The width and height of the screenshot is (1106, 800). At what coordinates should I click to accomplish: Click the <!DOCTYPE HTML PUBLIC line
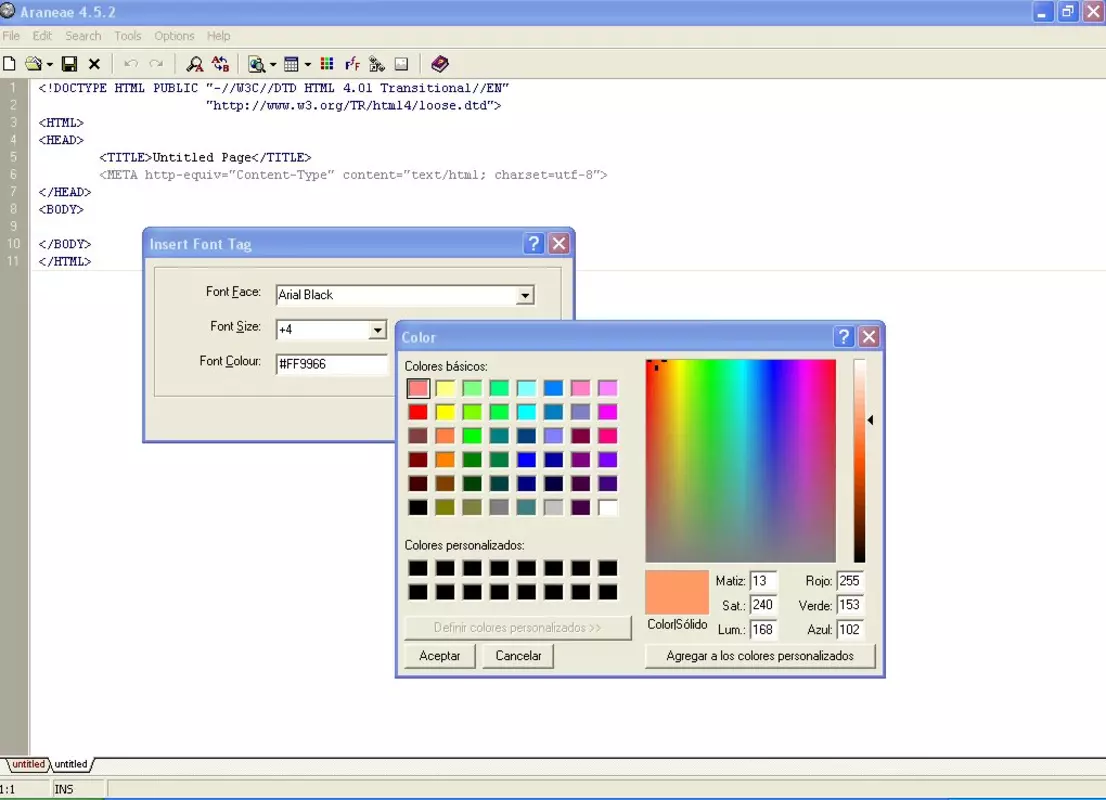coord(274,88)
